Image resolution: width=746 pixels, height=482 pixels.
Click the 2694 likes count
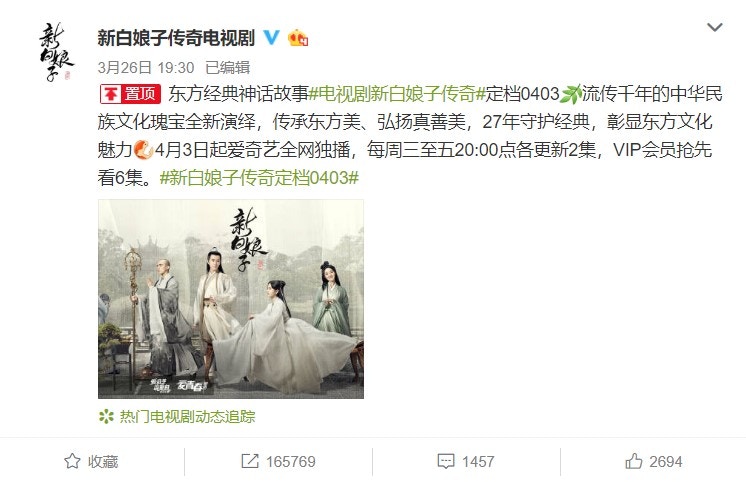pyautogui.click(x=666, y=462)
